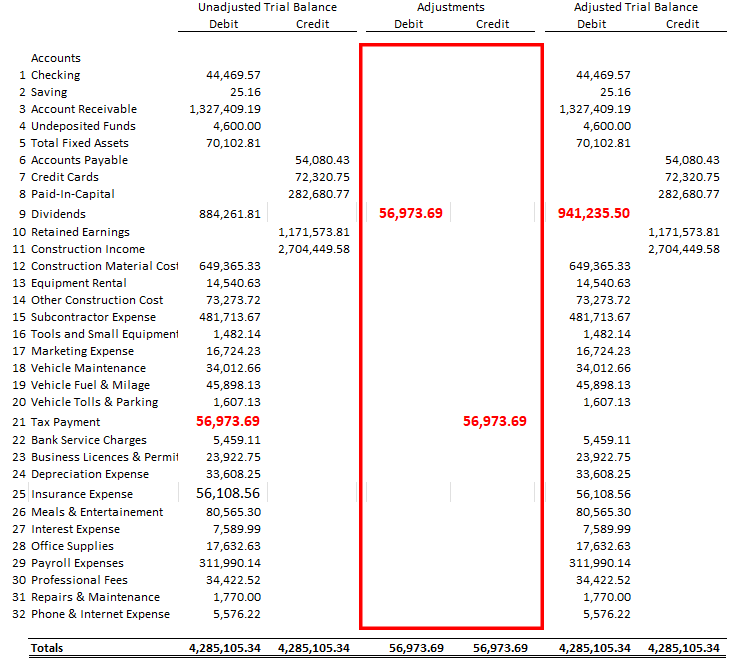The height and width of the screenshot is (661, 752).
Task: Select unadjusted Account Receivable debit 1,327,409.19
Action: (225, 109)
